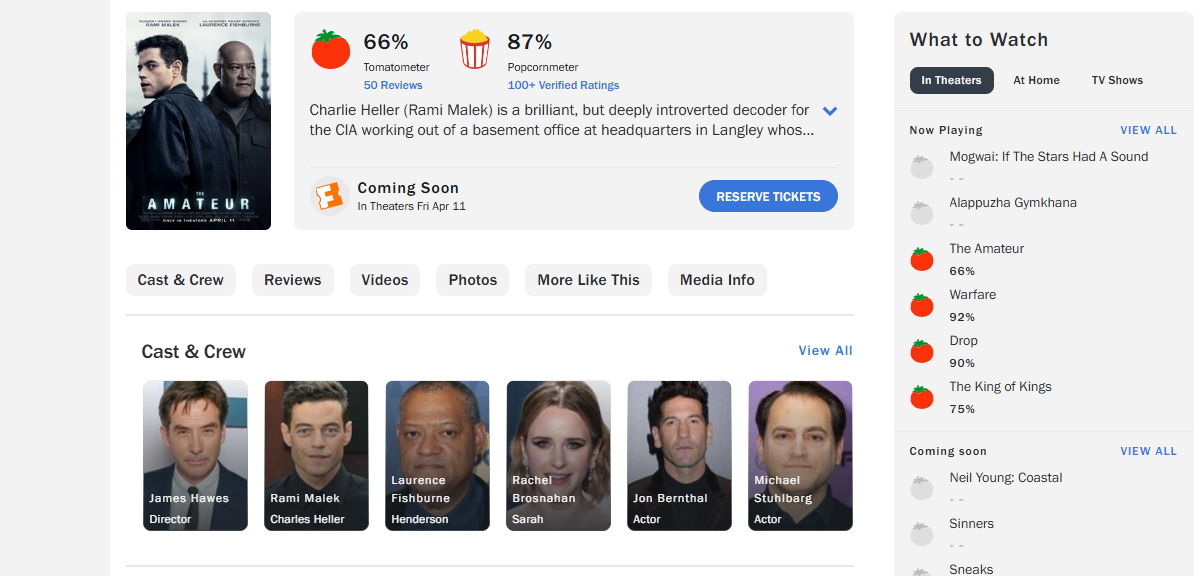Screen dimensions: 1200x576
Task: Click the Fandango ticket icon
Action: pos(328,196)
